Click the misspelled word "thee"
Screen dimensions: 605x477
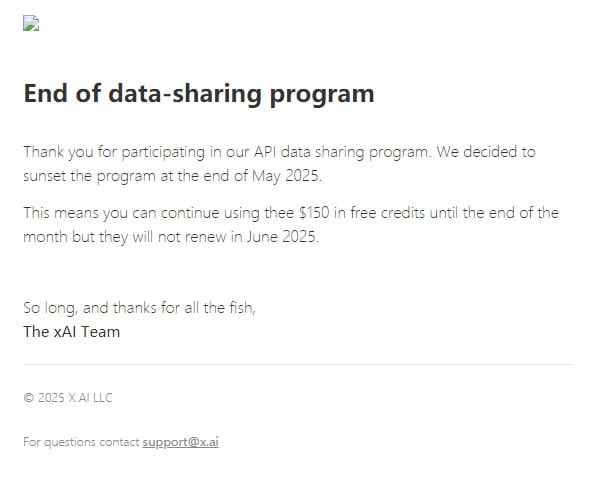pyautogui.click(x=279, y=213)
